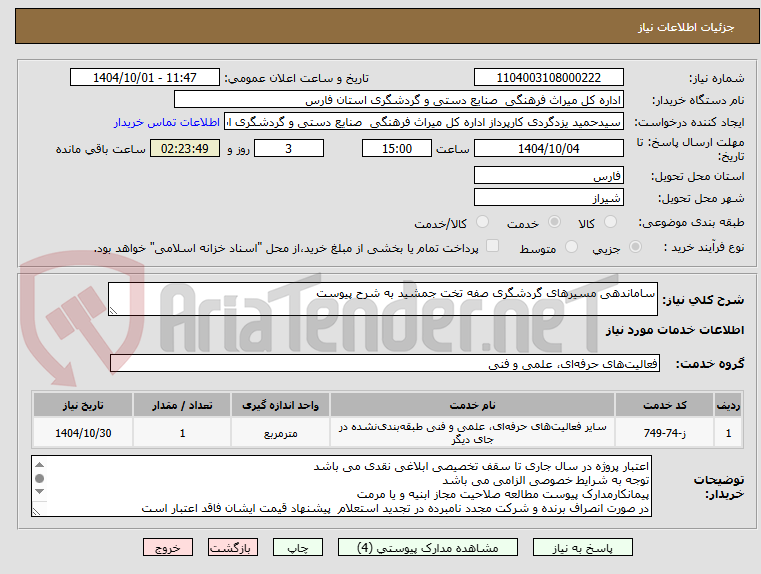This screenshot has width=761, height=574.
Task: Click the ردیف column header
Action: 728,405
